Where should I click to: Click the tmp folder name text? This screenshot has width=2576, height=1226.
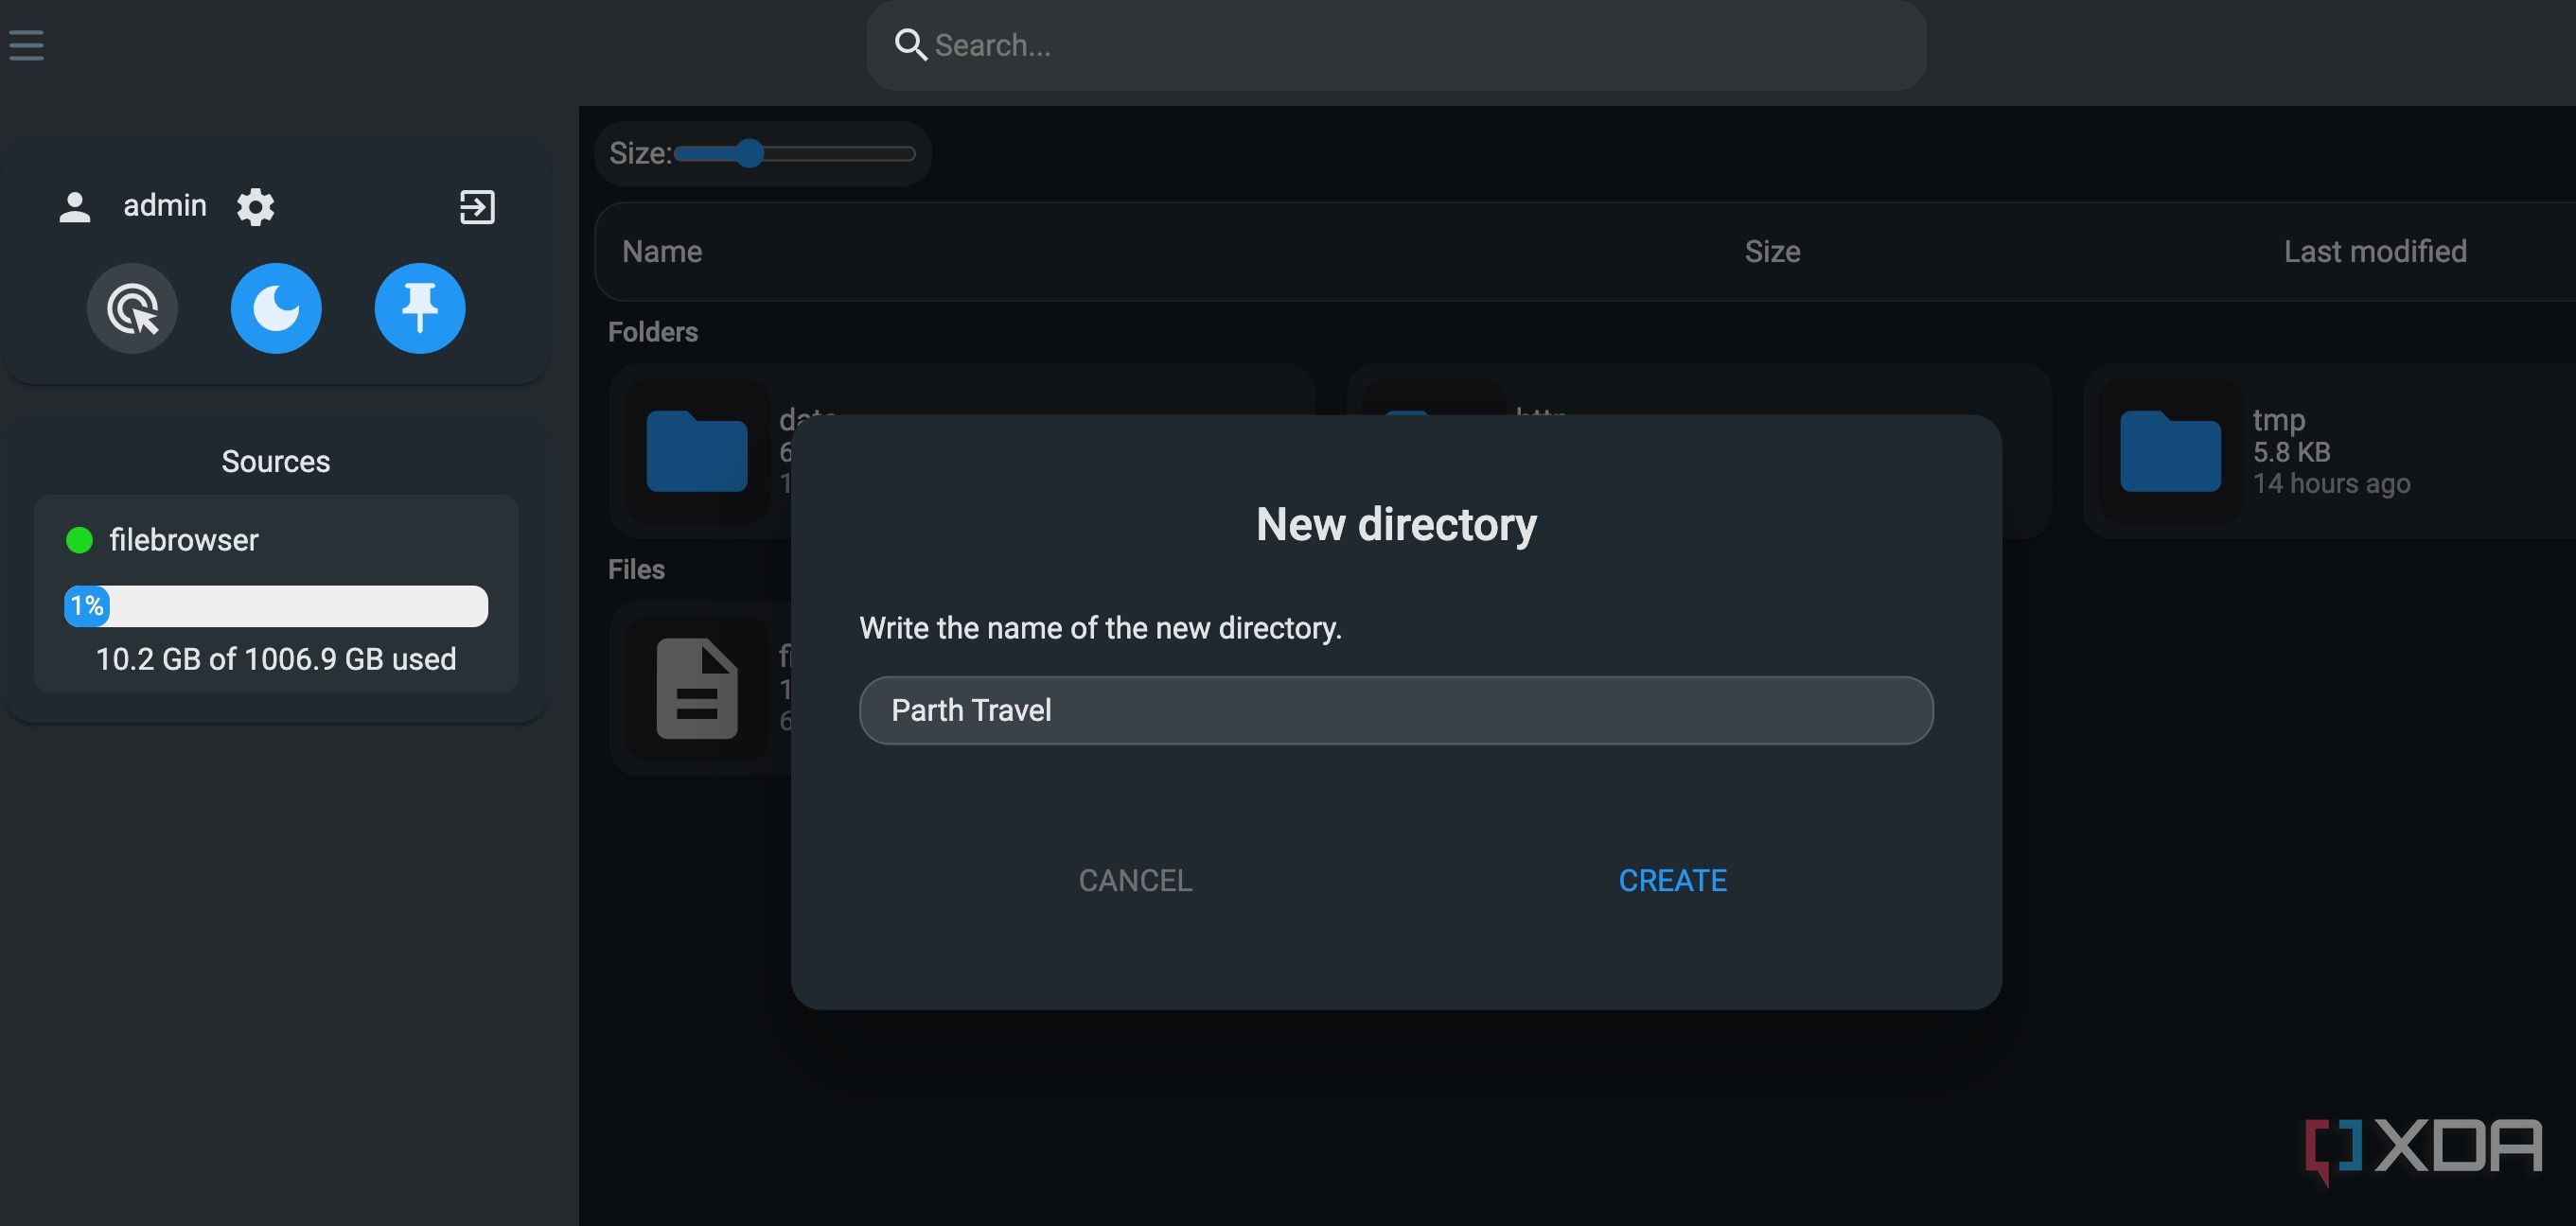click(x=2279, y=420)
